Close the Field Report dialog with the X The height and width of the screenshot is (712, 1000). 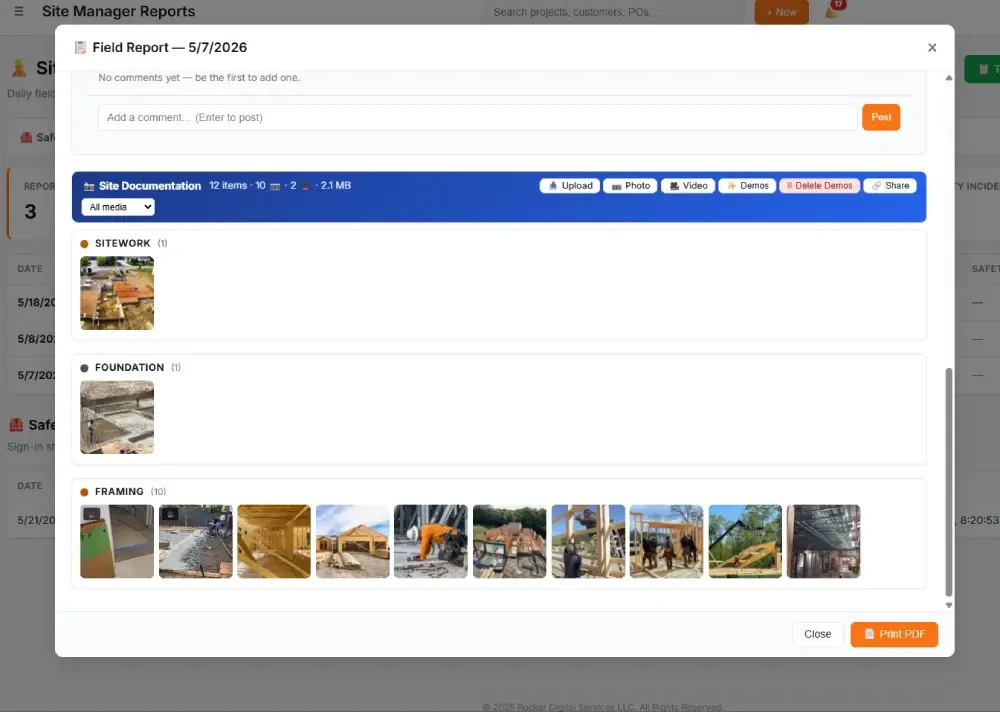pos(932,48)
